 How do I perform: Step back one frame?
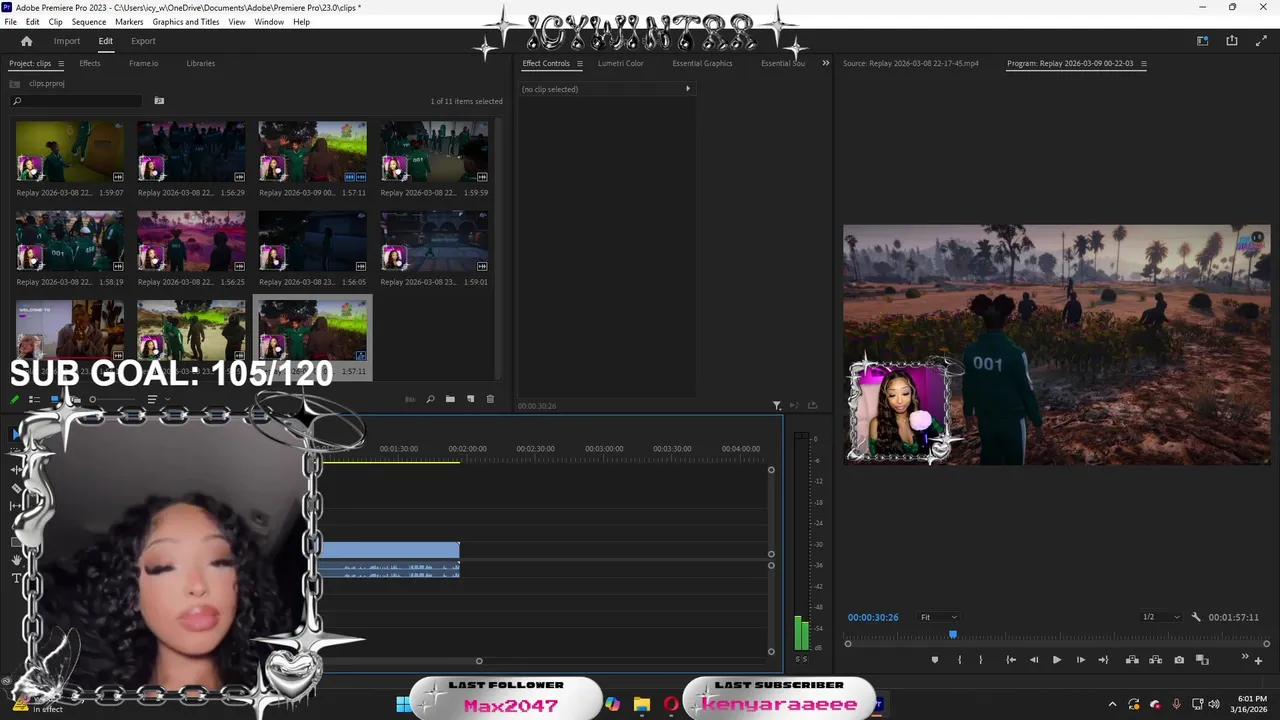(x=1034, y=660)
